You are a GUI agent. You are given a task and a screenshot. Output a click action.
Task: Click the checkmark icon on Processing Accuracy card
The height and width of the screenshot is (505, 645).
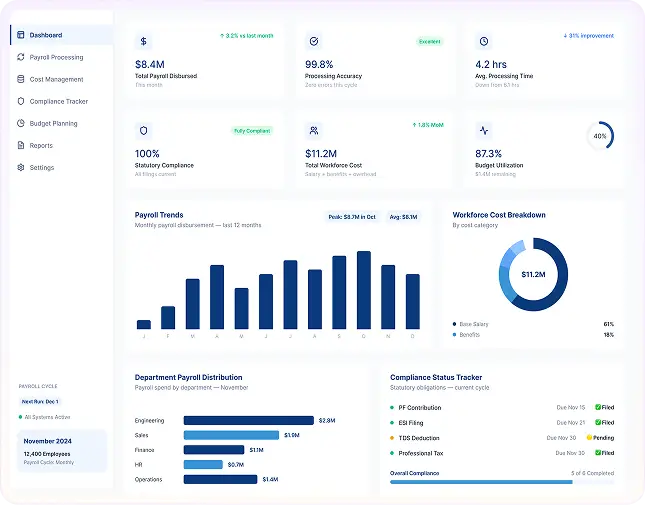click(314, 41)
